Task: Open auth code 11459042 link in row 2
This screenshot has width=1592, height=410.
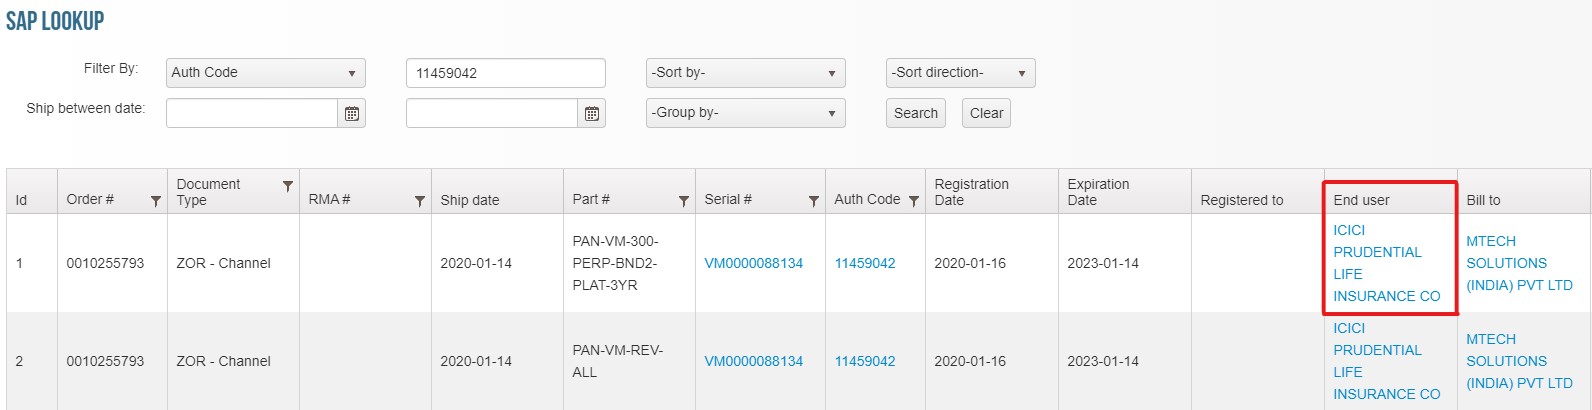Action: (x=865, y=361)
